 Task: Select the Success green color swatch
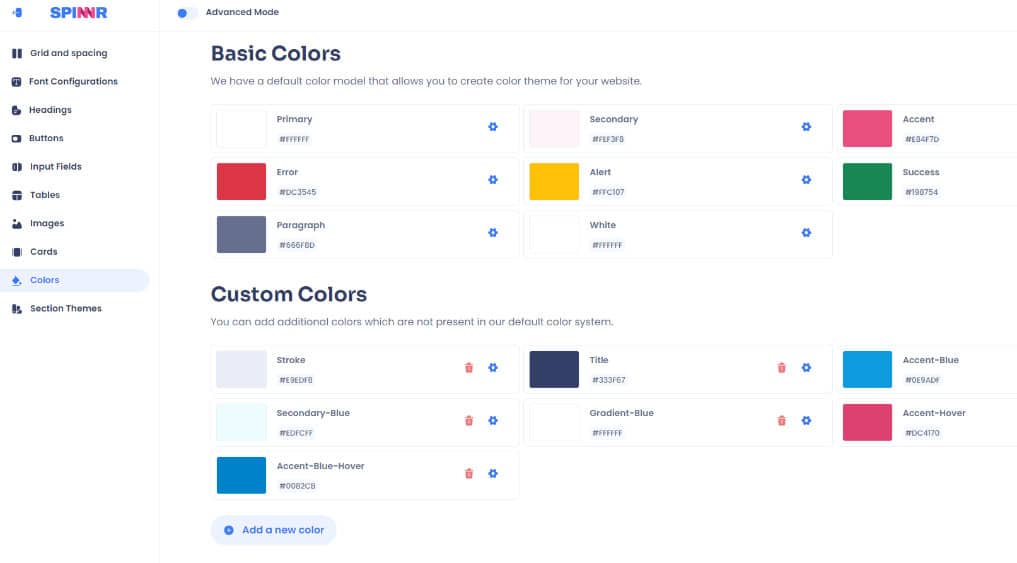pos(867,182)
